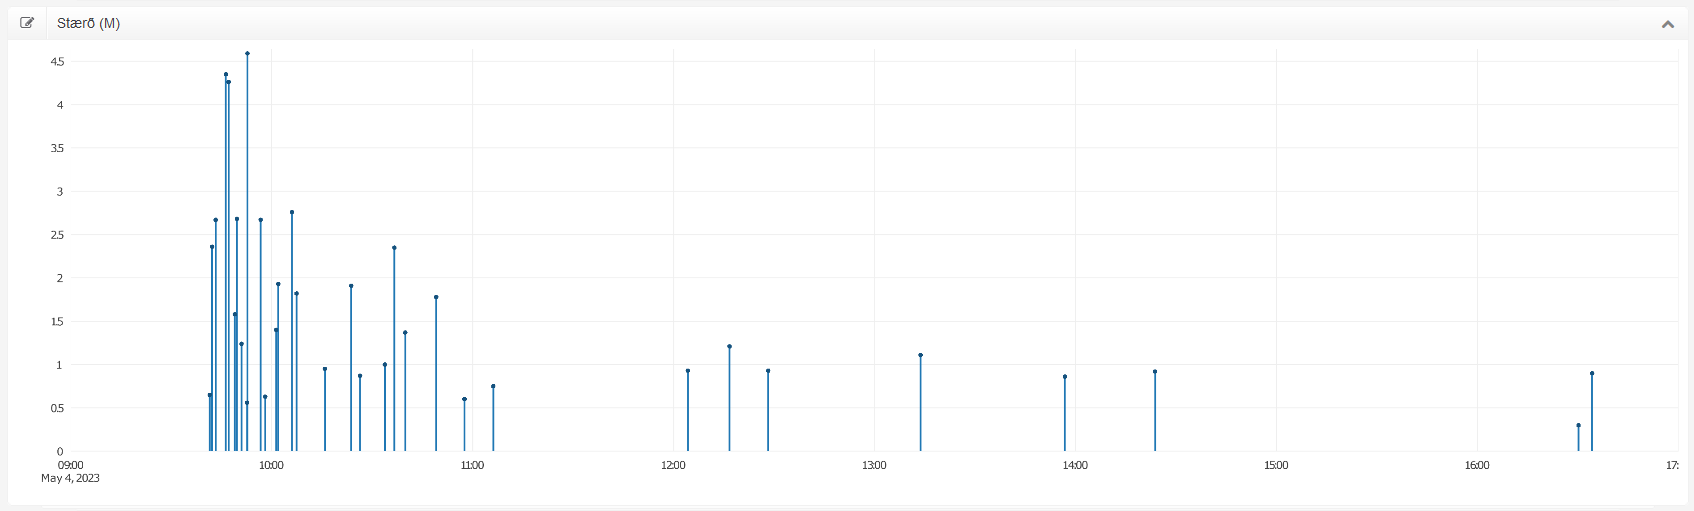Screen dimensions: 1694x511
Task: Select the lowest data point near 16:30
Action: point(1579,425)
